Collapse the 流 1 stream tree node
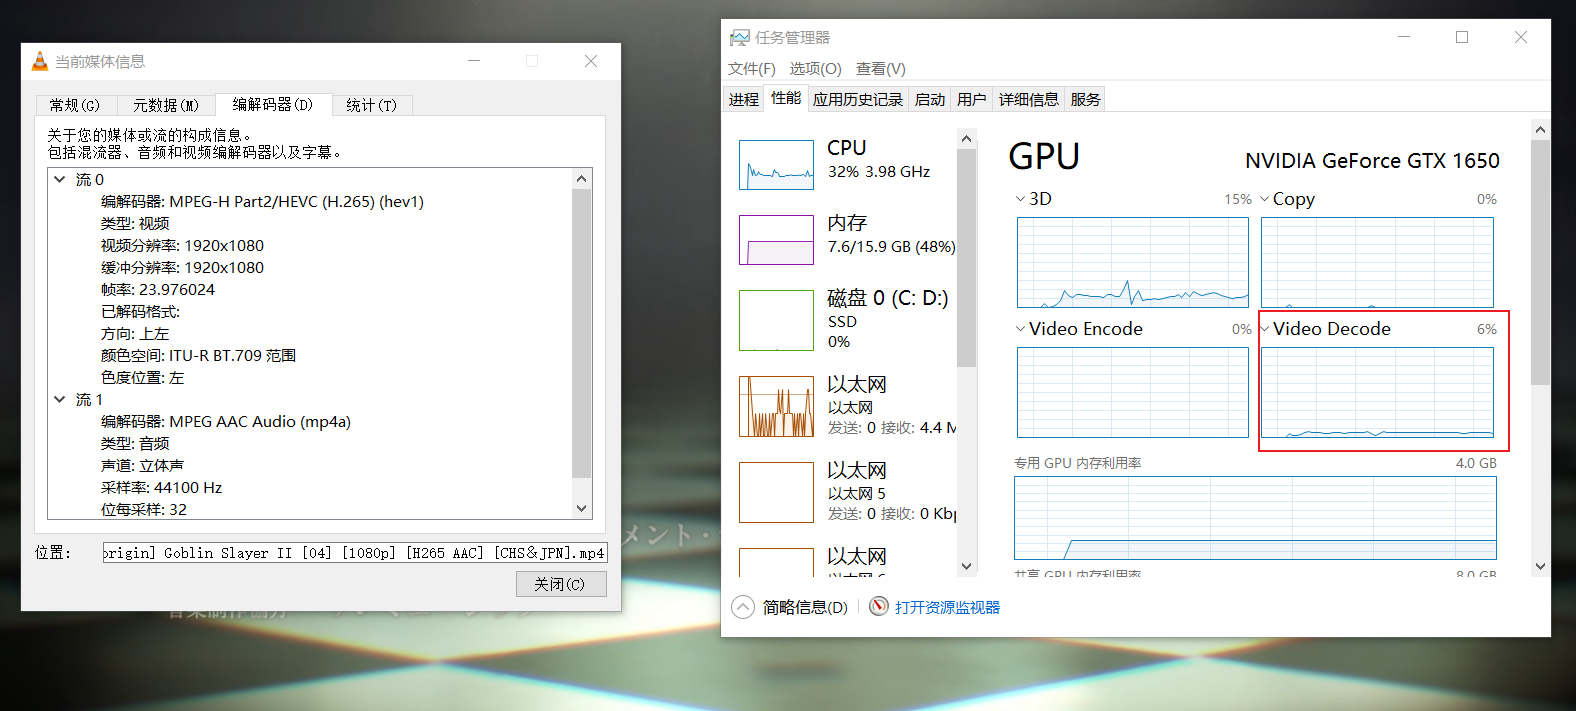The width and height of the screenshot is (1576, 711). pyautogui.click(x=60, y=400)
